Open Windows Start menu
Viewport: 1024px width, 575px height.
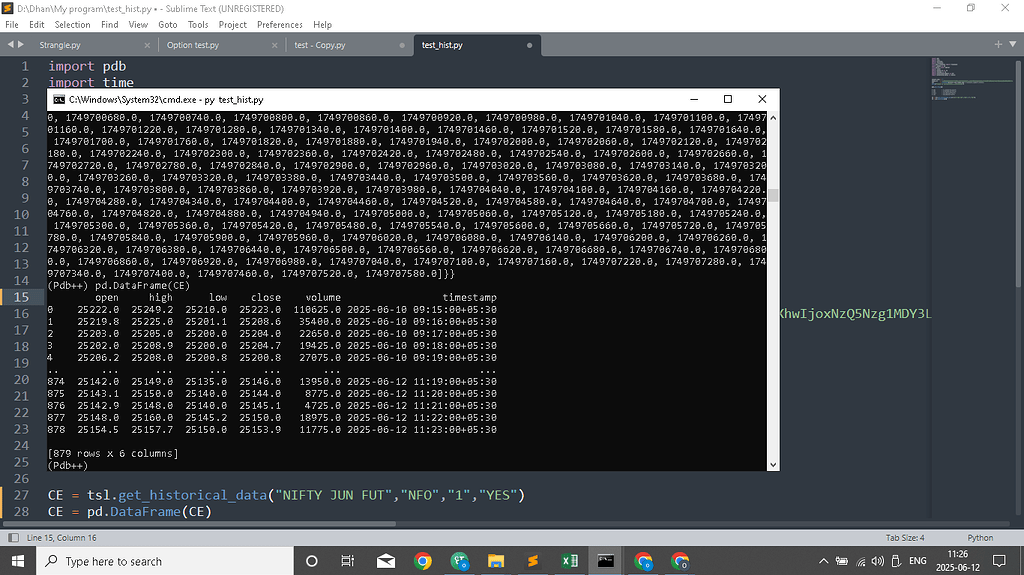(x=18, y=561)
